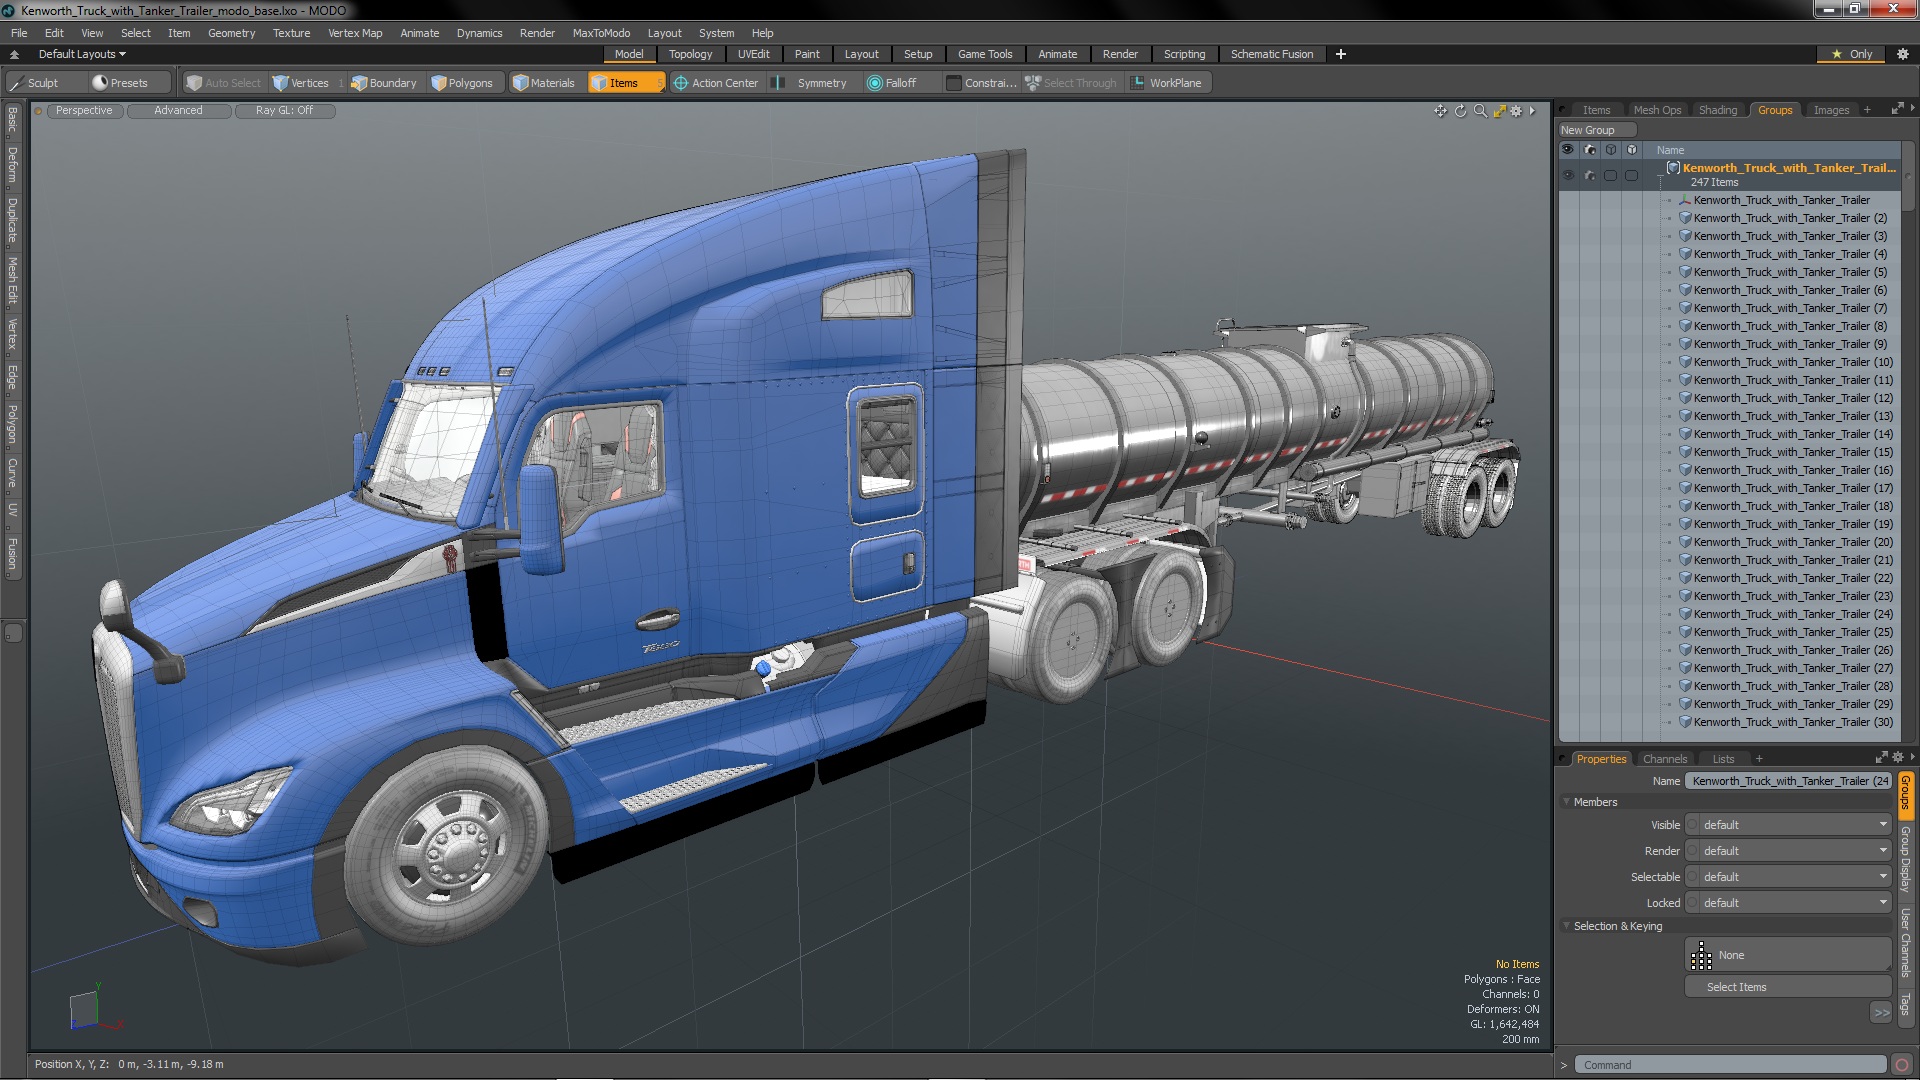The width and height of the screenshot is (1920, 1080).
Task: Switch to the Channels tab
Action: click(1664, 759)
